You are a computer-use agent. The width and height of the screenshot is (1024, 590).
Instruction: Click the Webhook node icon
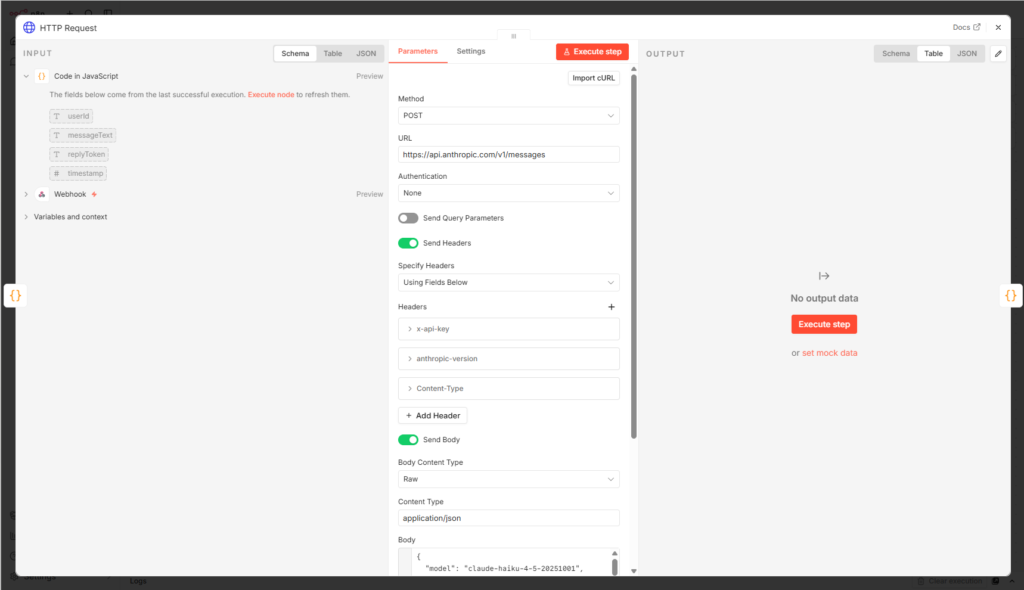pos(42,194)
